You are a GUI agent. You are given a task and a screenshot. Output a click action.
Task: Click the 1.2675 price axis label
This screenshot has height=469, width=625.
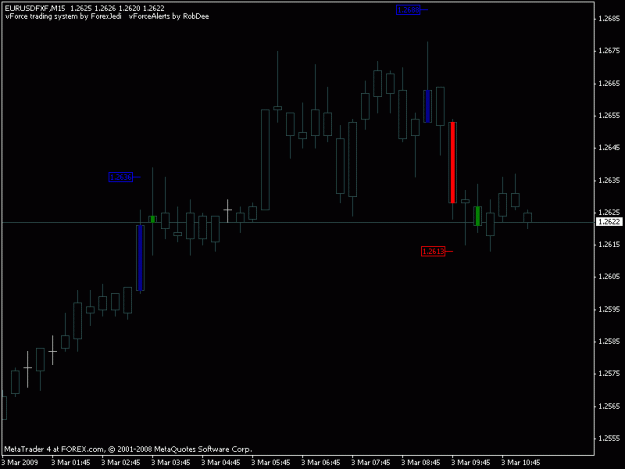(x=609, y=51)
